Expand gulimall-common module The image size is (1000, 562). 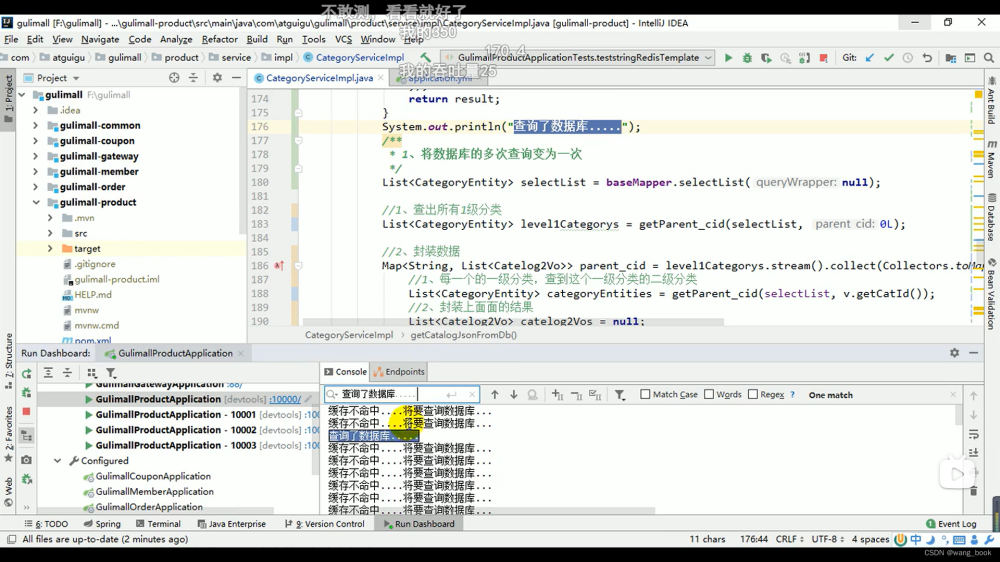click(36, 126)
